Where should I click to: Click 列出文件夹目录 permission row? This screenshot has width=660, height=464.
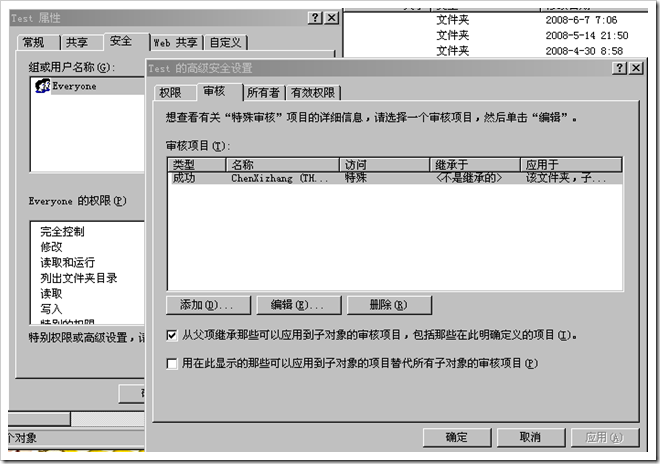(x=79, y=278)
